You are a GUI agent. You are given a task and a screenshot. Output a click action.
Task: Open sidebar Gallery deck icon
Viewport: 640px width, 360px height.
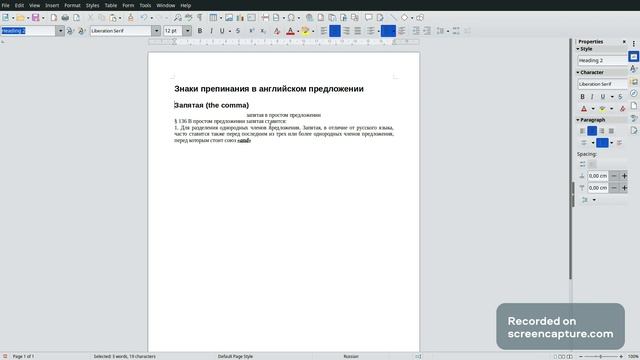(x=633, y=82)
